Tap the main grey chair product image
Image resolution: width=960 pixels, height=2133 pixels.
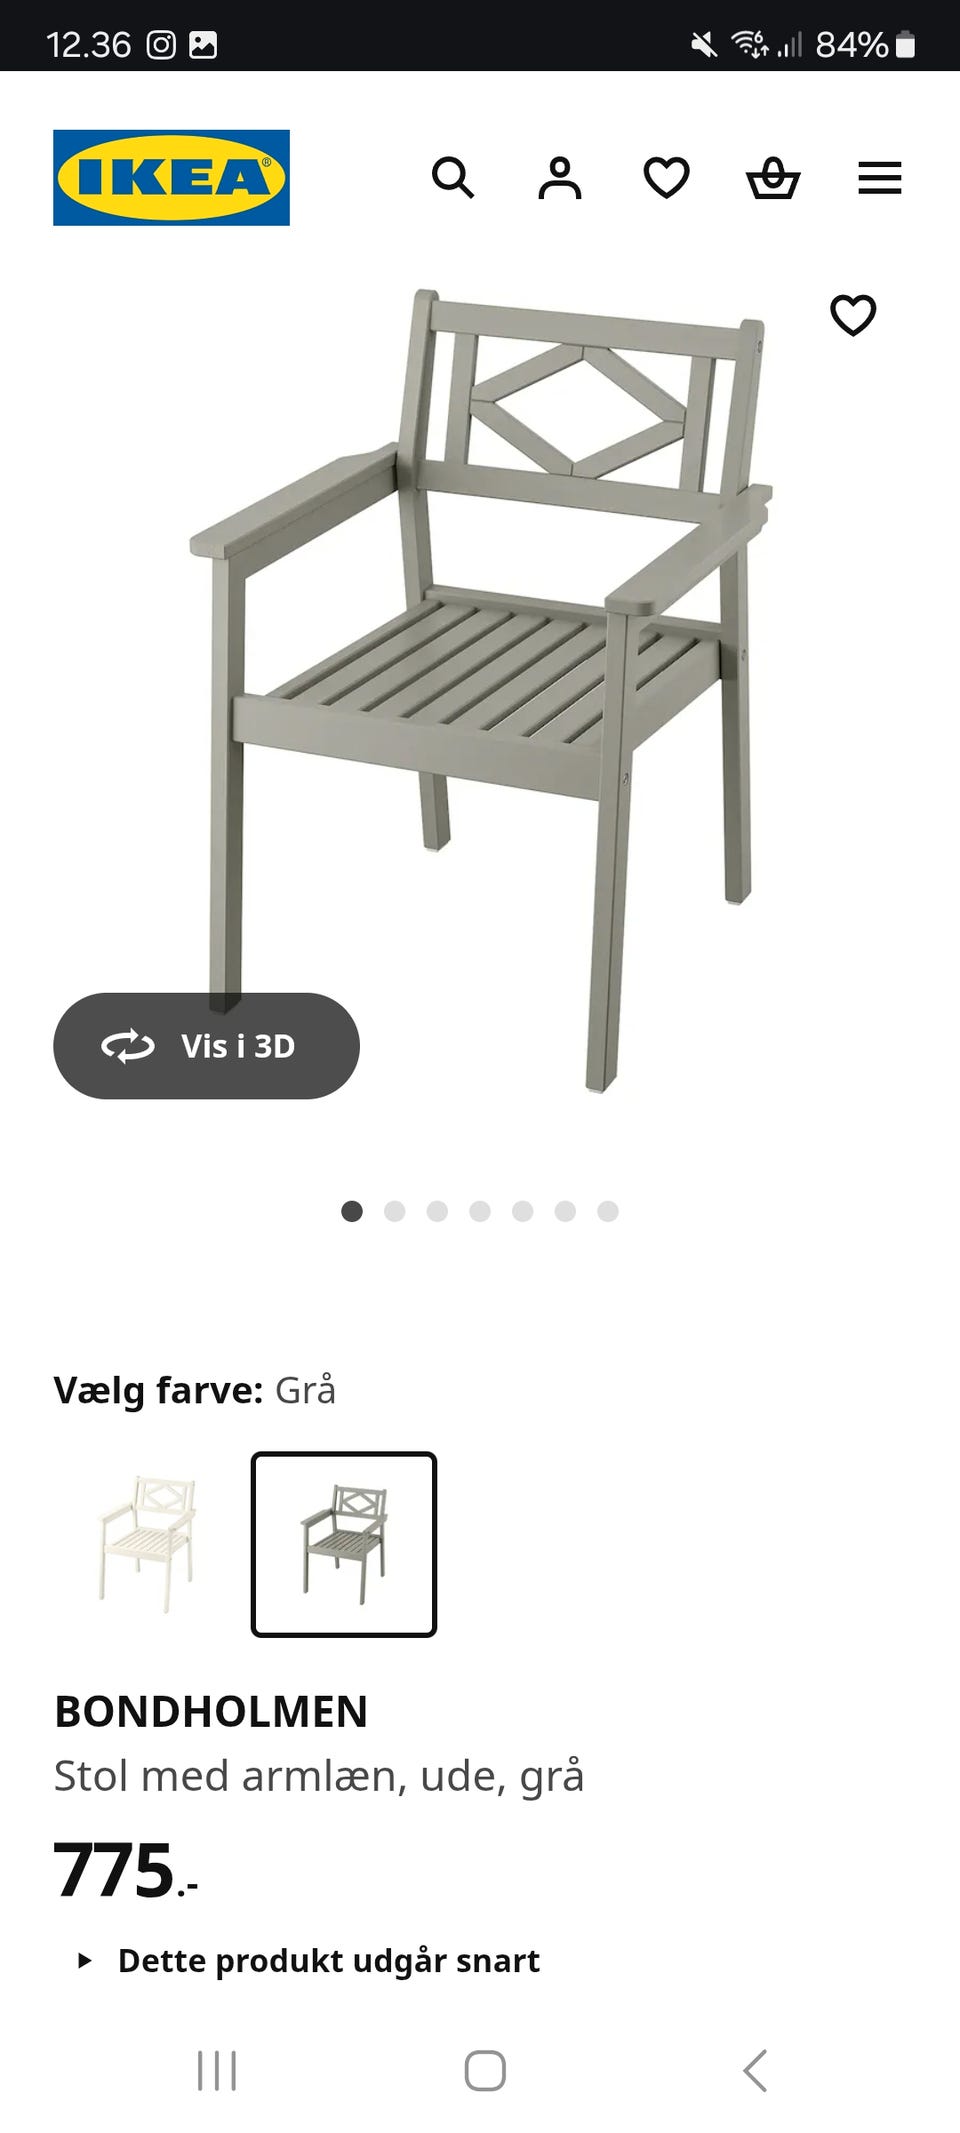coord(480,690)
